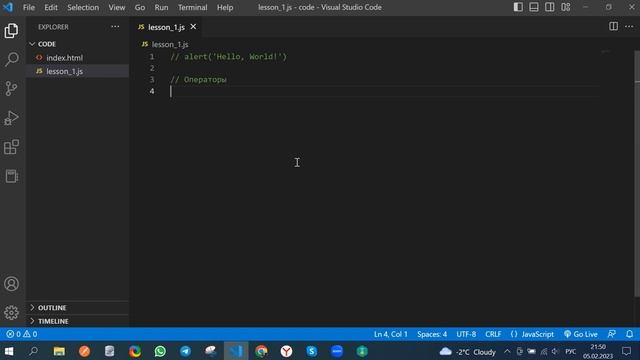Open the Edit menu

point(51,7)
